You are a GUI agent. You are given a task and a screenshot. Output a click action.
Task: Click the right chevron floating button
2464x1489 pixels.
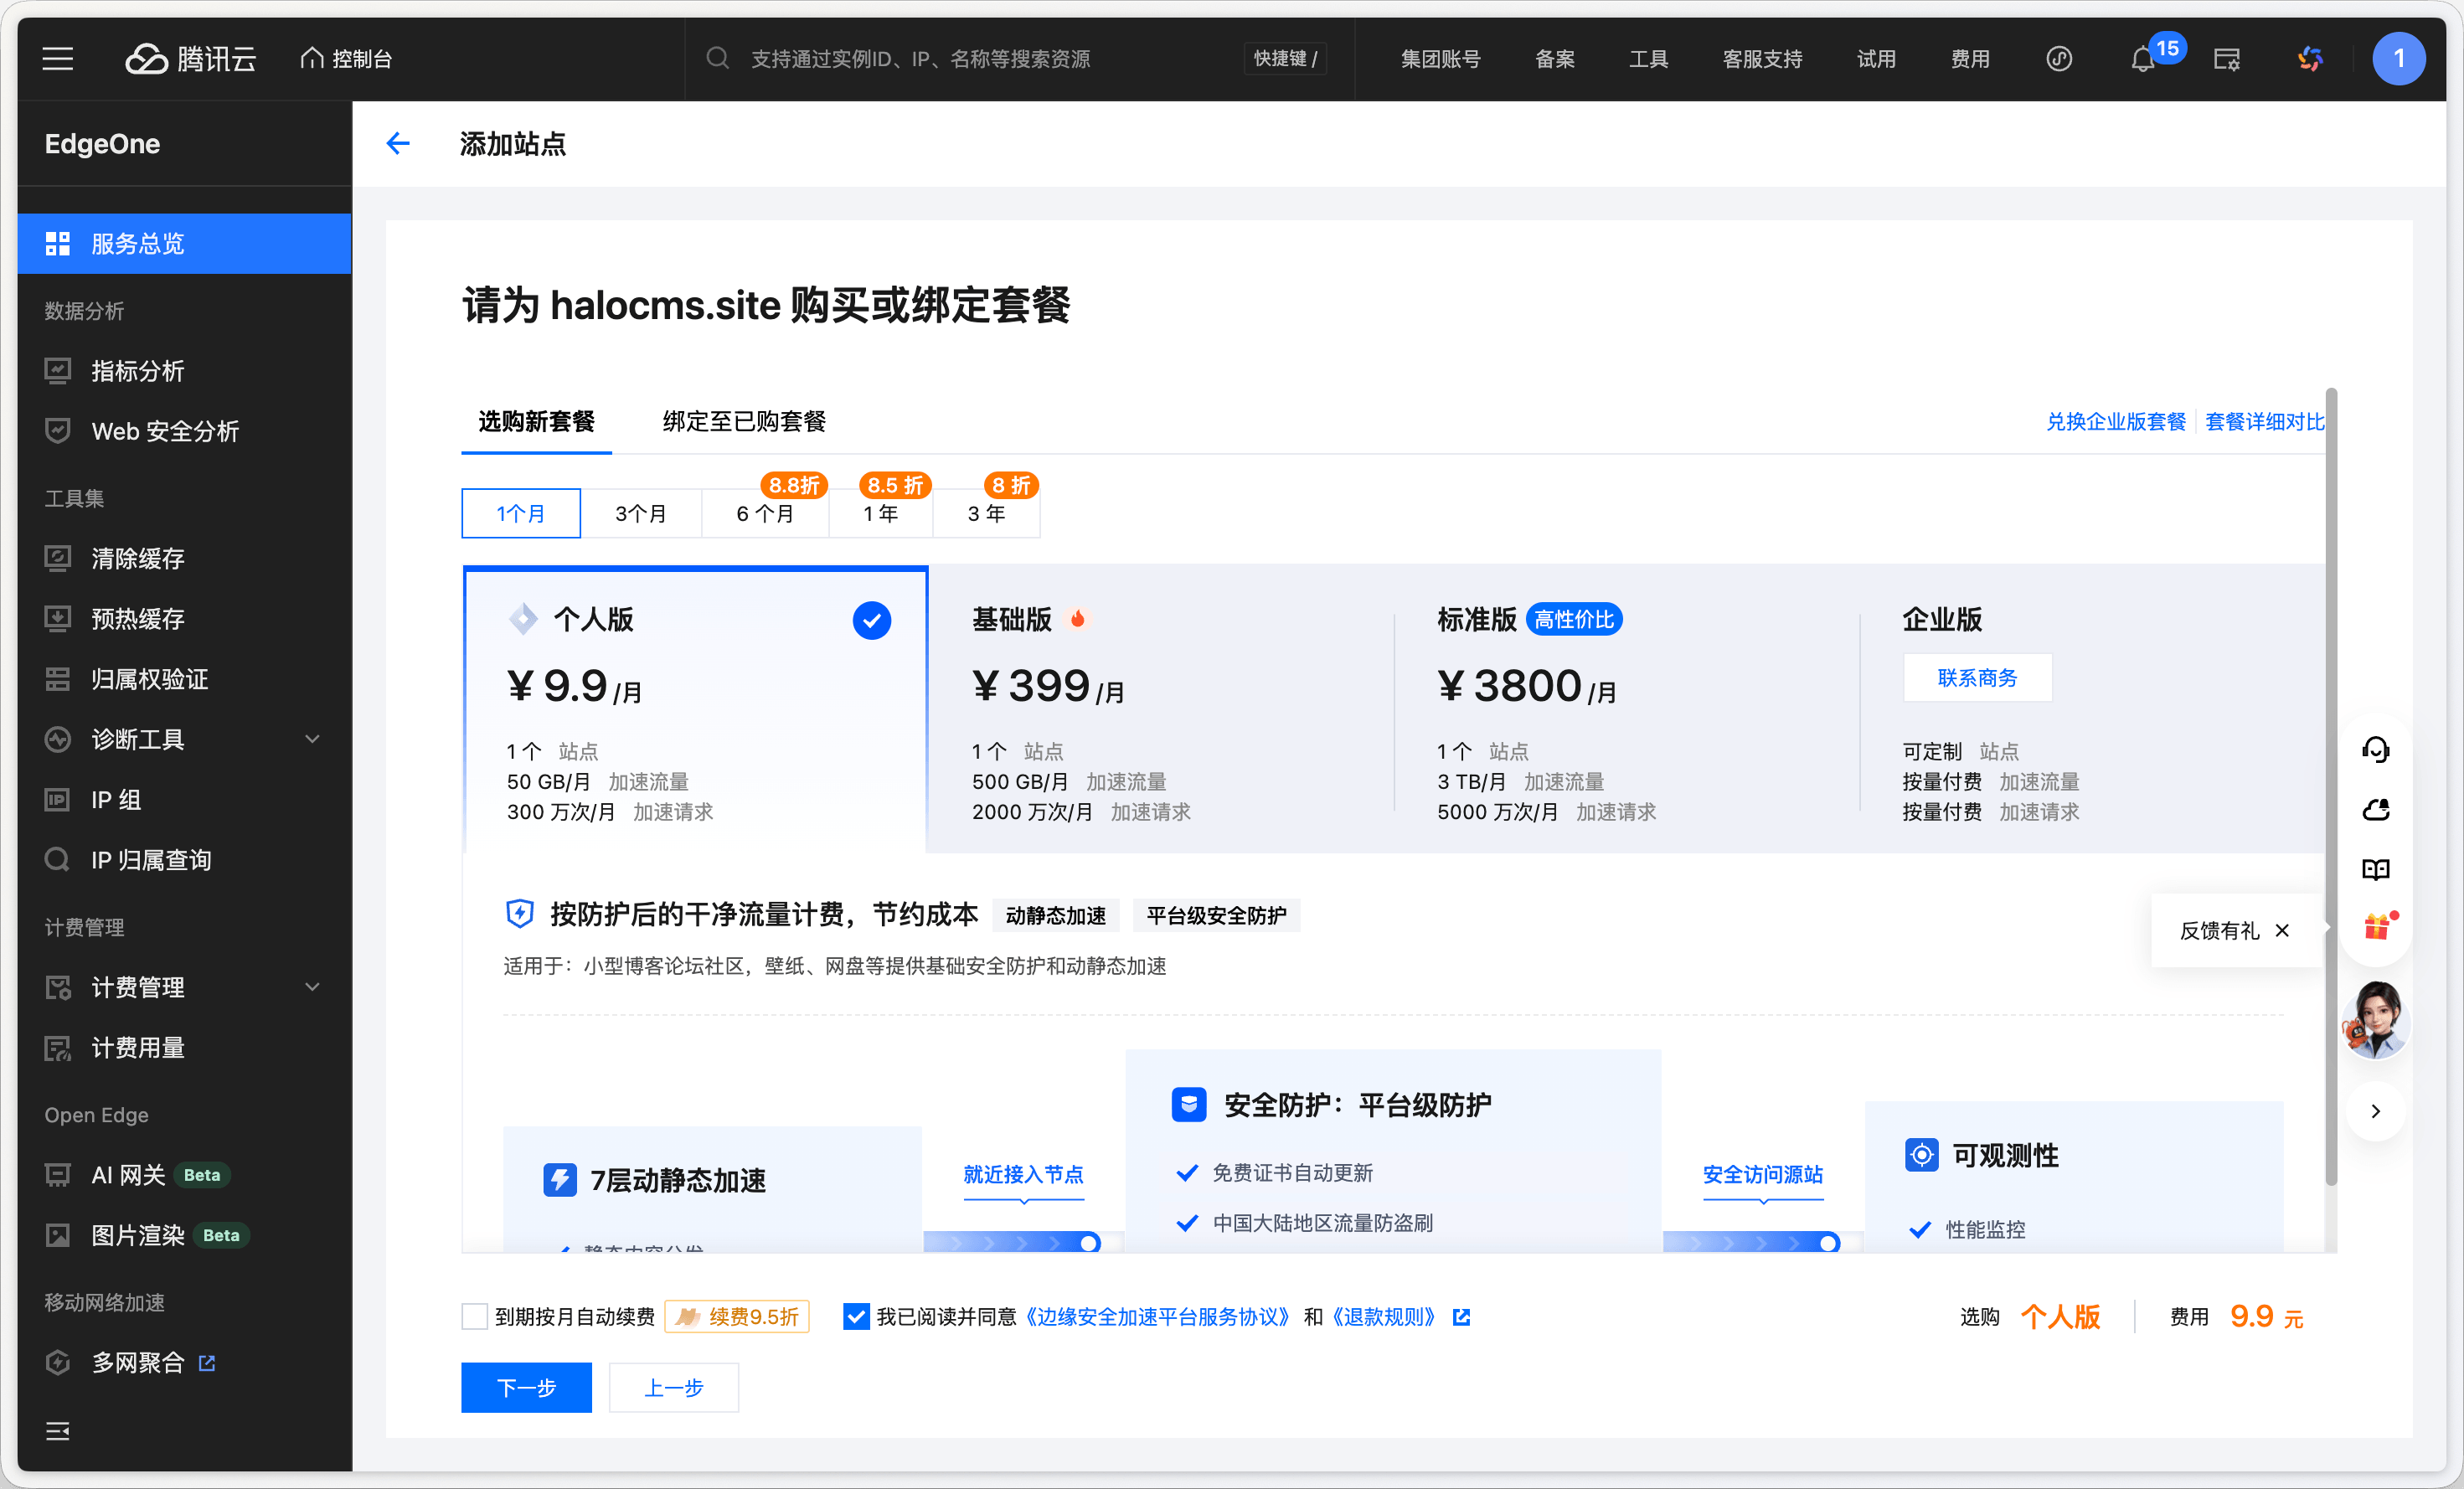tap(2375, 1110)
